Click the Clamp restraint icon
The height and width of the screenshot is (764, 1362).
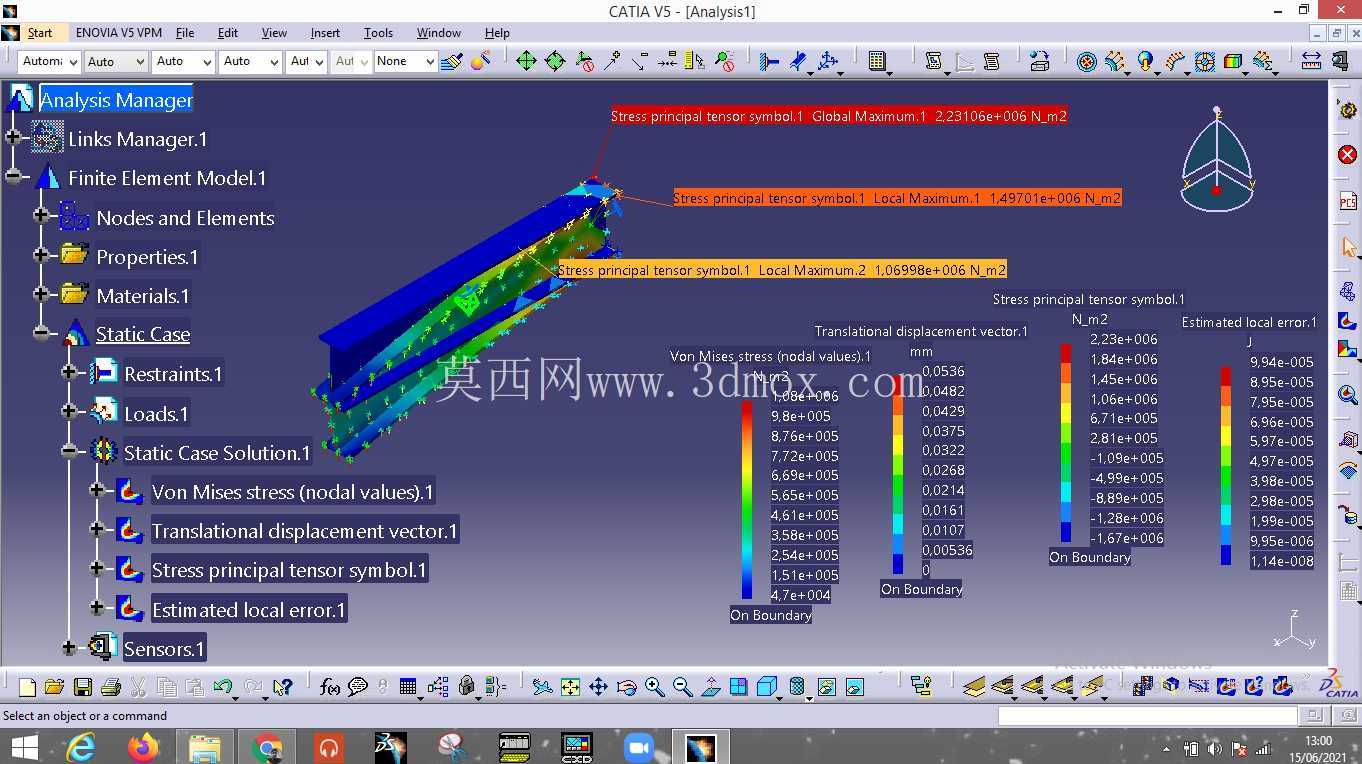click(x=769, y=61)
